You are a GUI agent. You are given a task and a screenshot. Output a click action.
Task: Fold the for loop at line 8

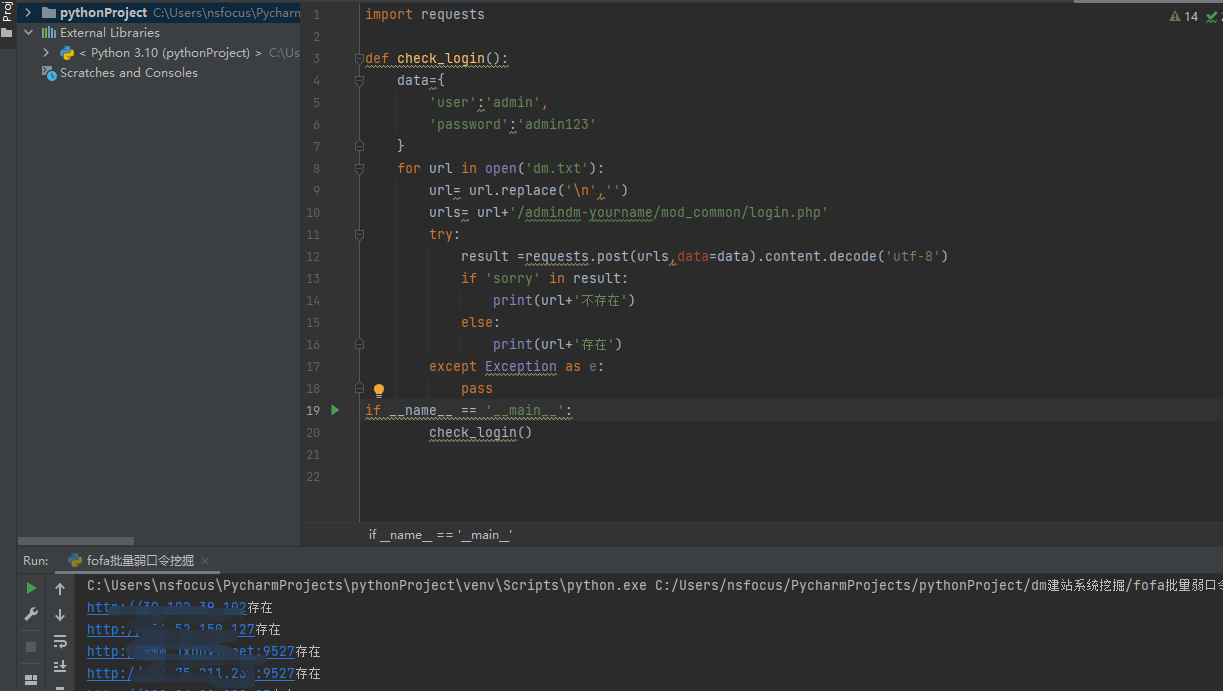359,169
